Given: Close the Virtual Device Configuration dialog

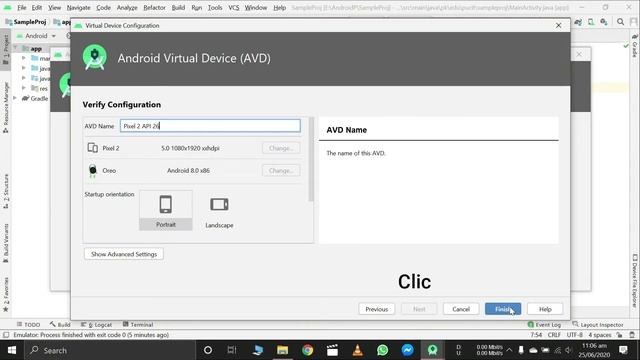Looking at the screenshot, I should 558,25.
